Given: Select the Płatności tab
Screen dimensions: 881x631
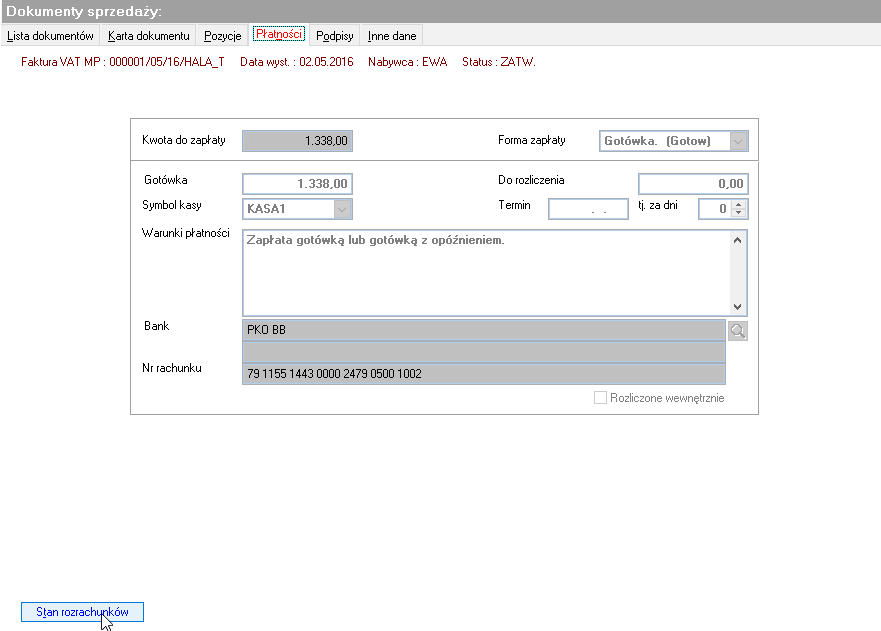Looking at the screenshot, I should point(279,34).
